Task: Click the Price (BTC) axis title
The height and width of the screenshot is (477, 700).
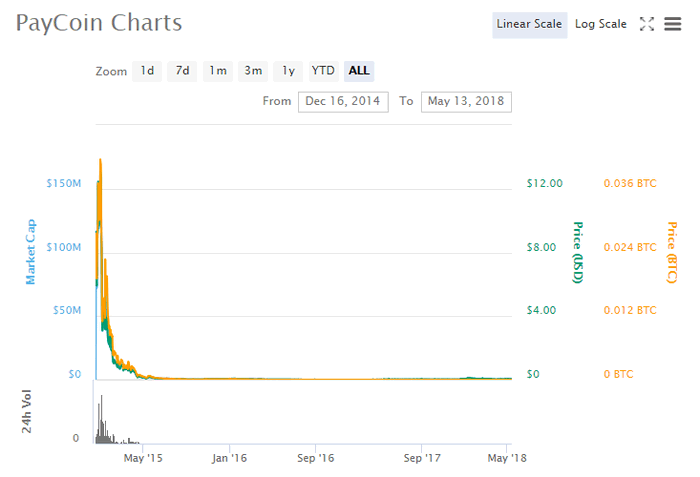Action: pyautogui.click(x=672, y=252)
